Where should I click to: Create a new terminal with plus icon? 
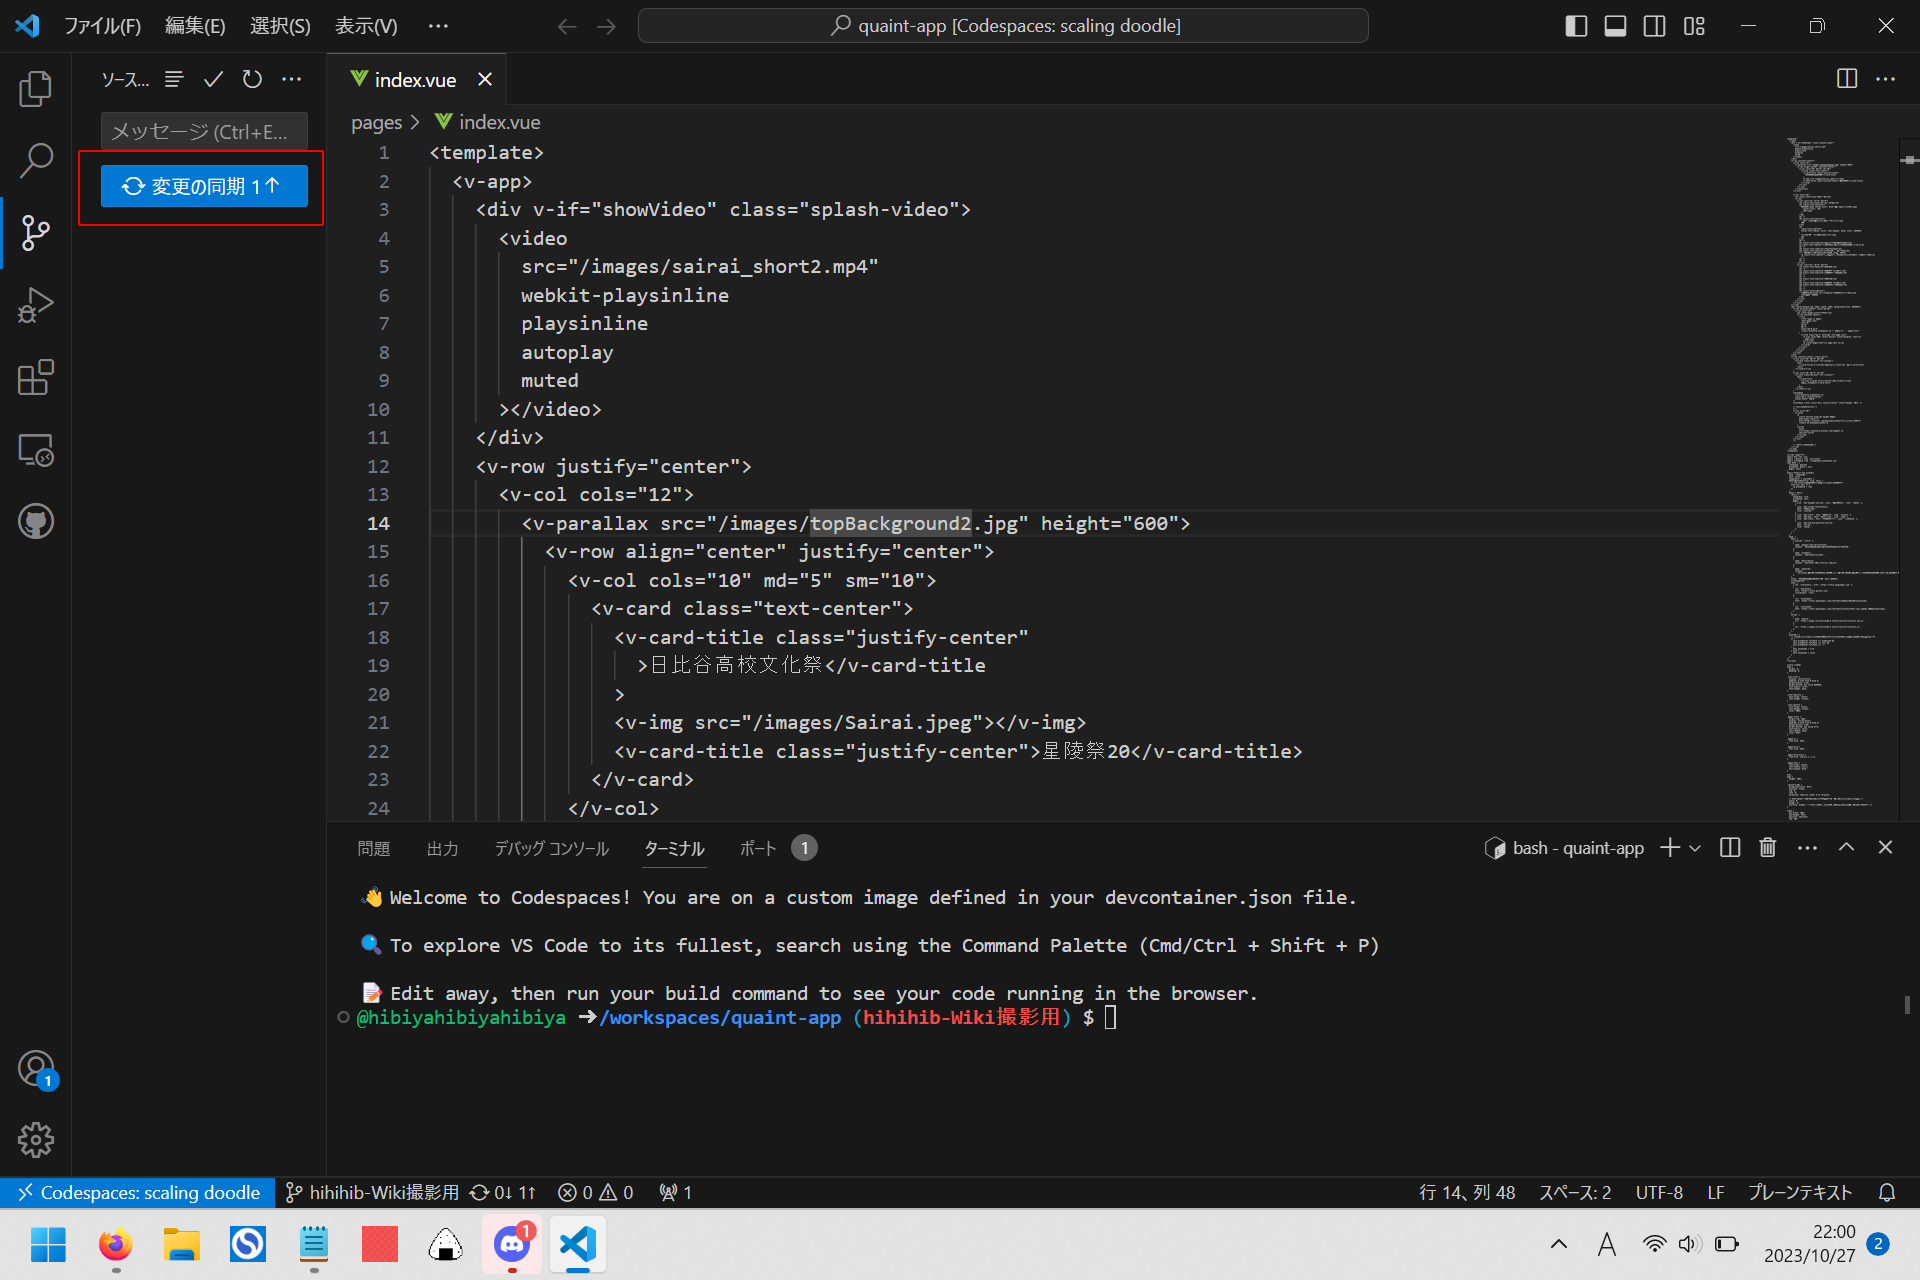1669,847
